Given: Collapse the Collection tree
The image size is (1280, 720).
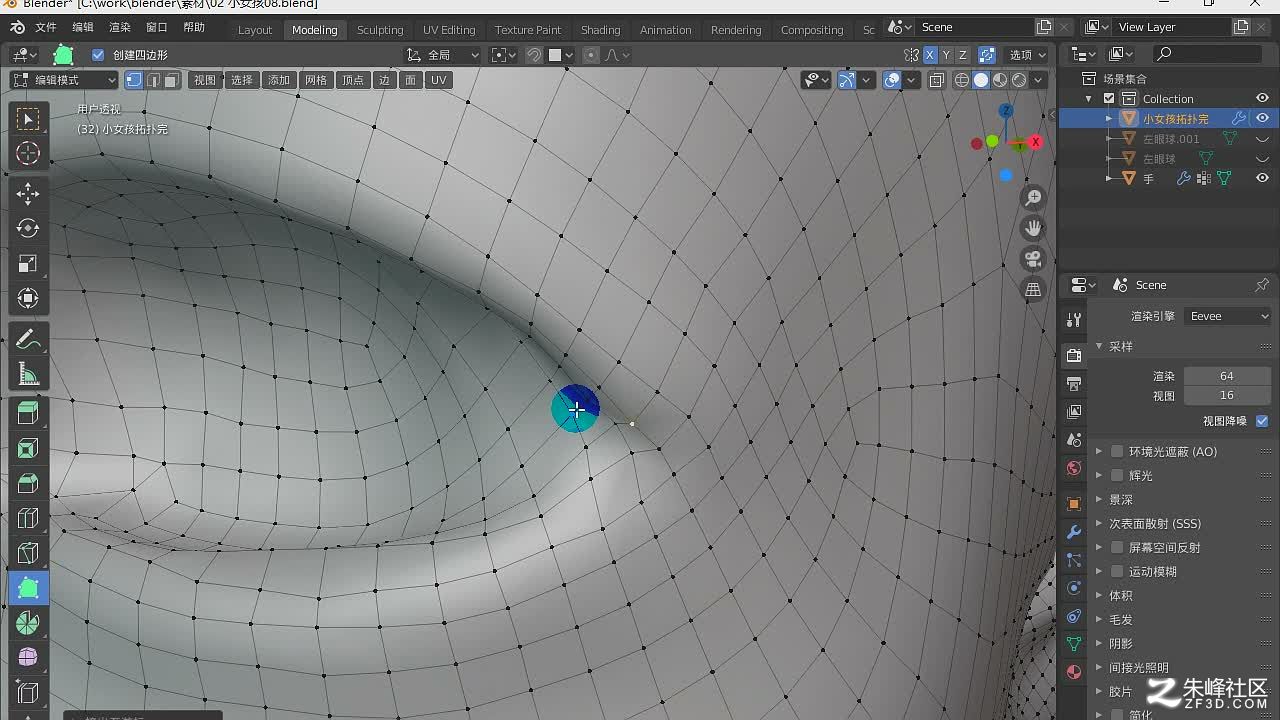Looking at the screenshot, I should [x=1089, y=98].
